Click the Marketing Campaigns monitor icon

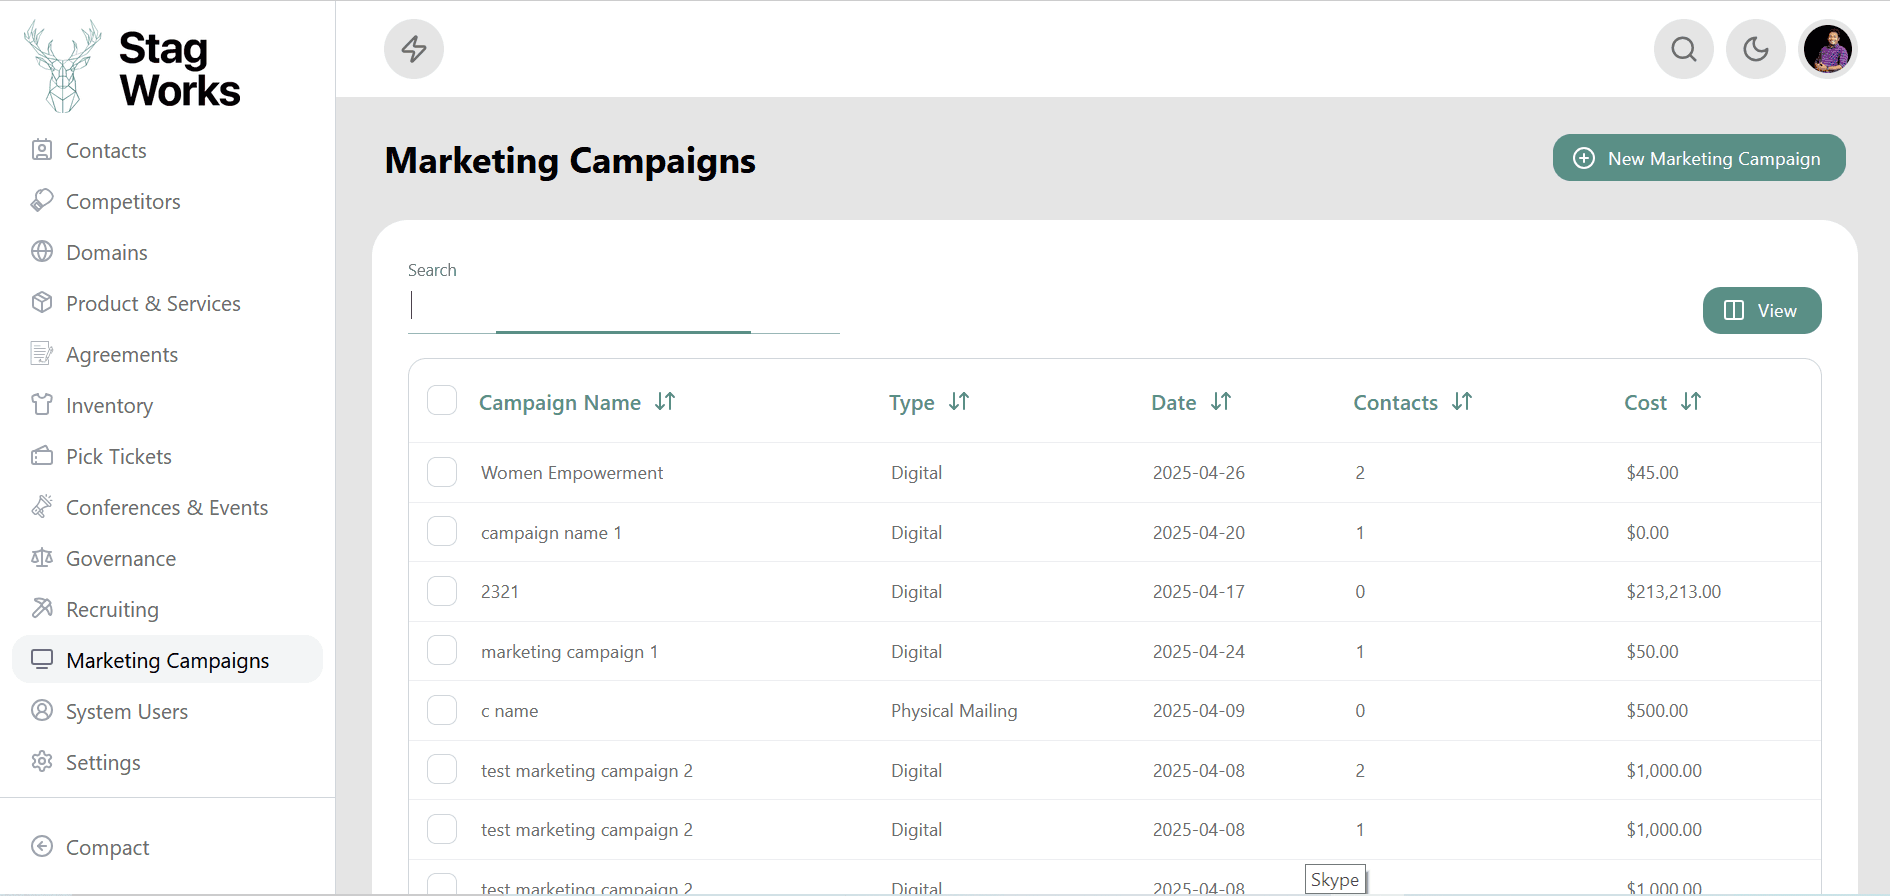(x=42, y=660)
